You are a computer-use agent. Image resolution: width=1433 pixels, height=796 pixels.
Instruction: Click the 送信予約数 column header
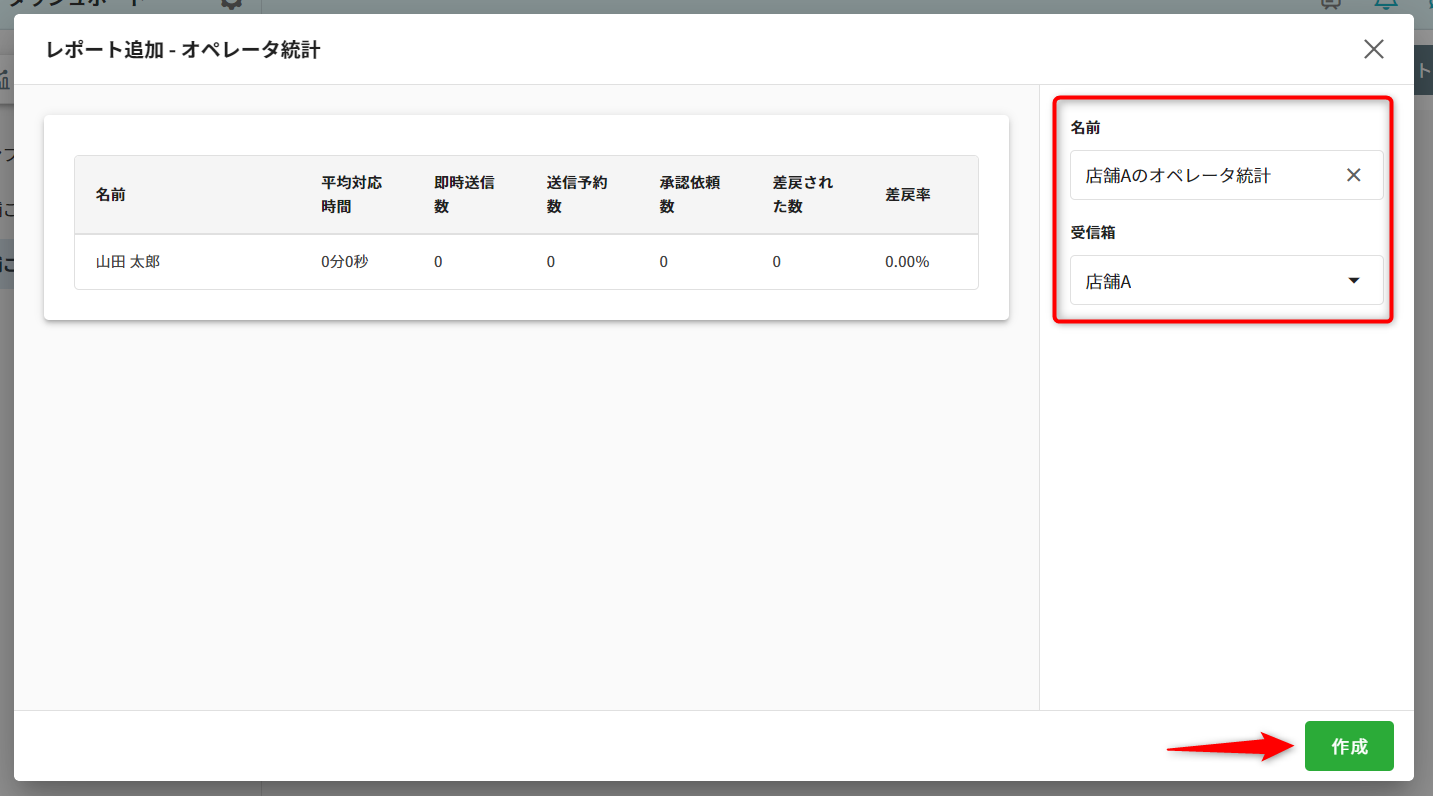point(577,195)
